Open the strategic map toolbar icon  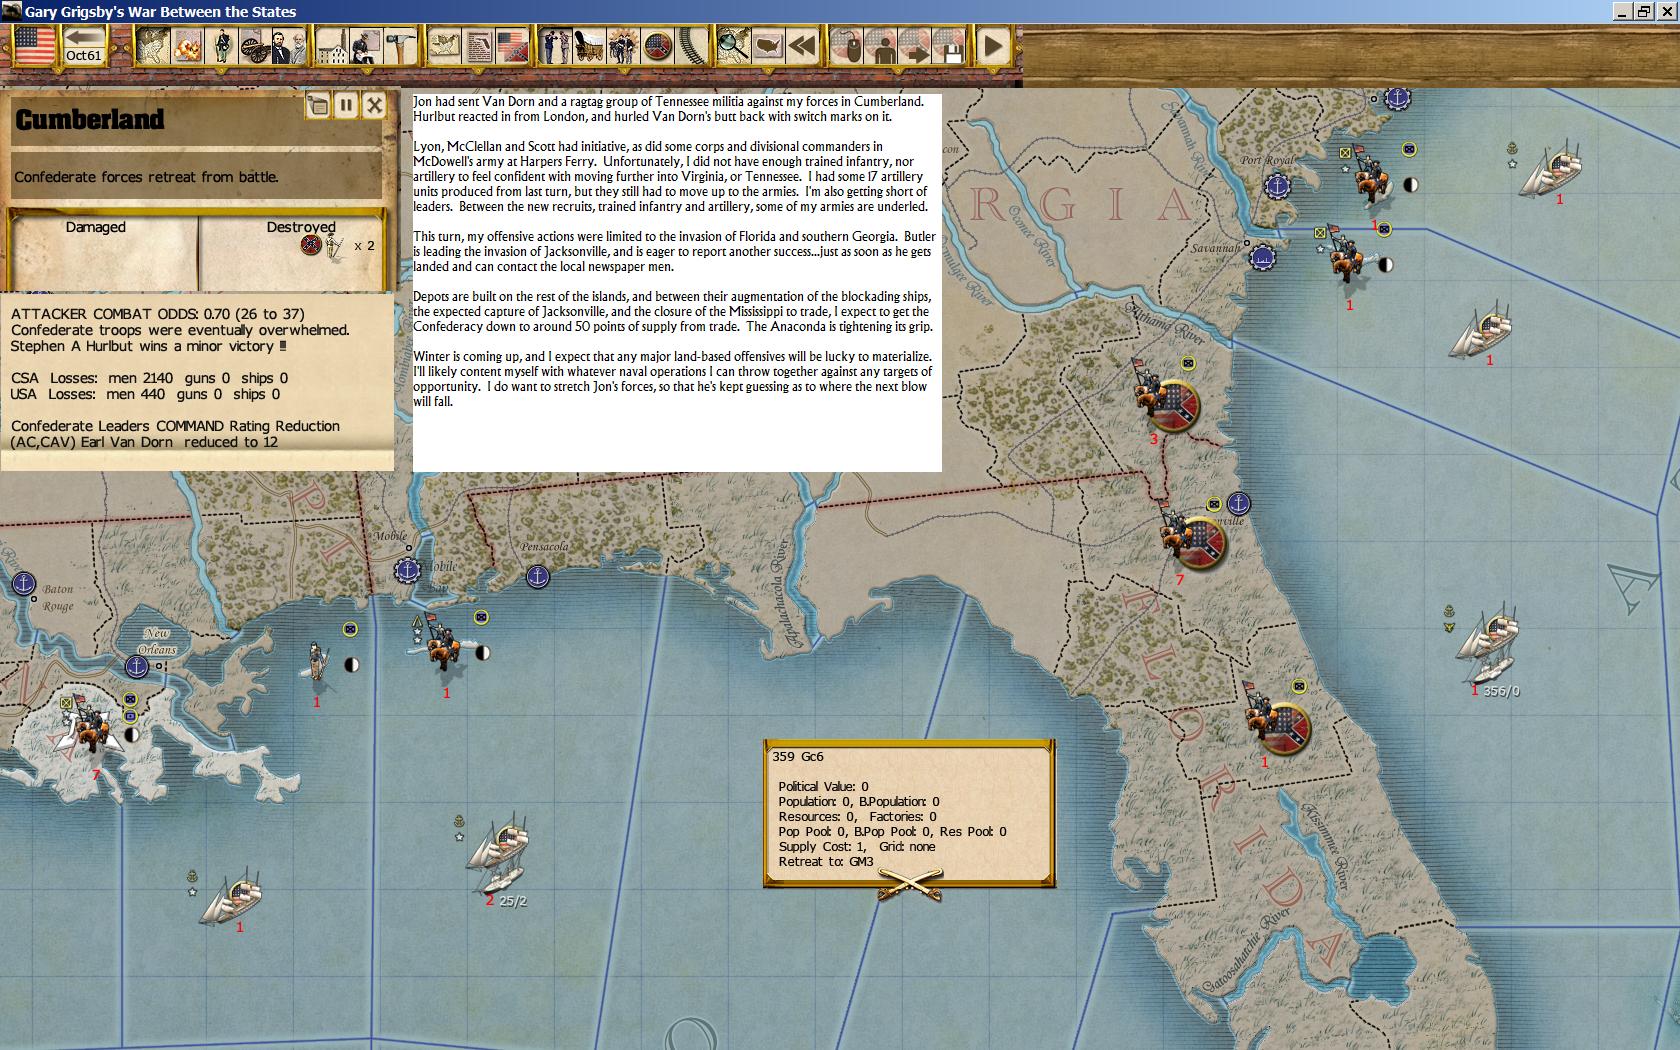(153, 46)
